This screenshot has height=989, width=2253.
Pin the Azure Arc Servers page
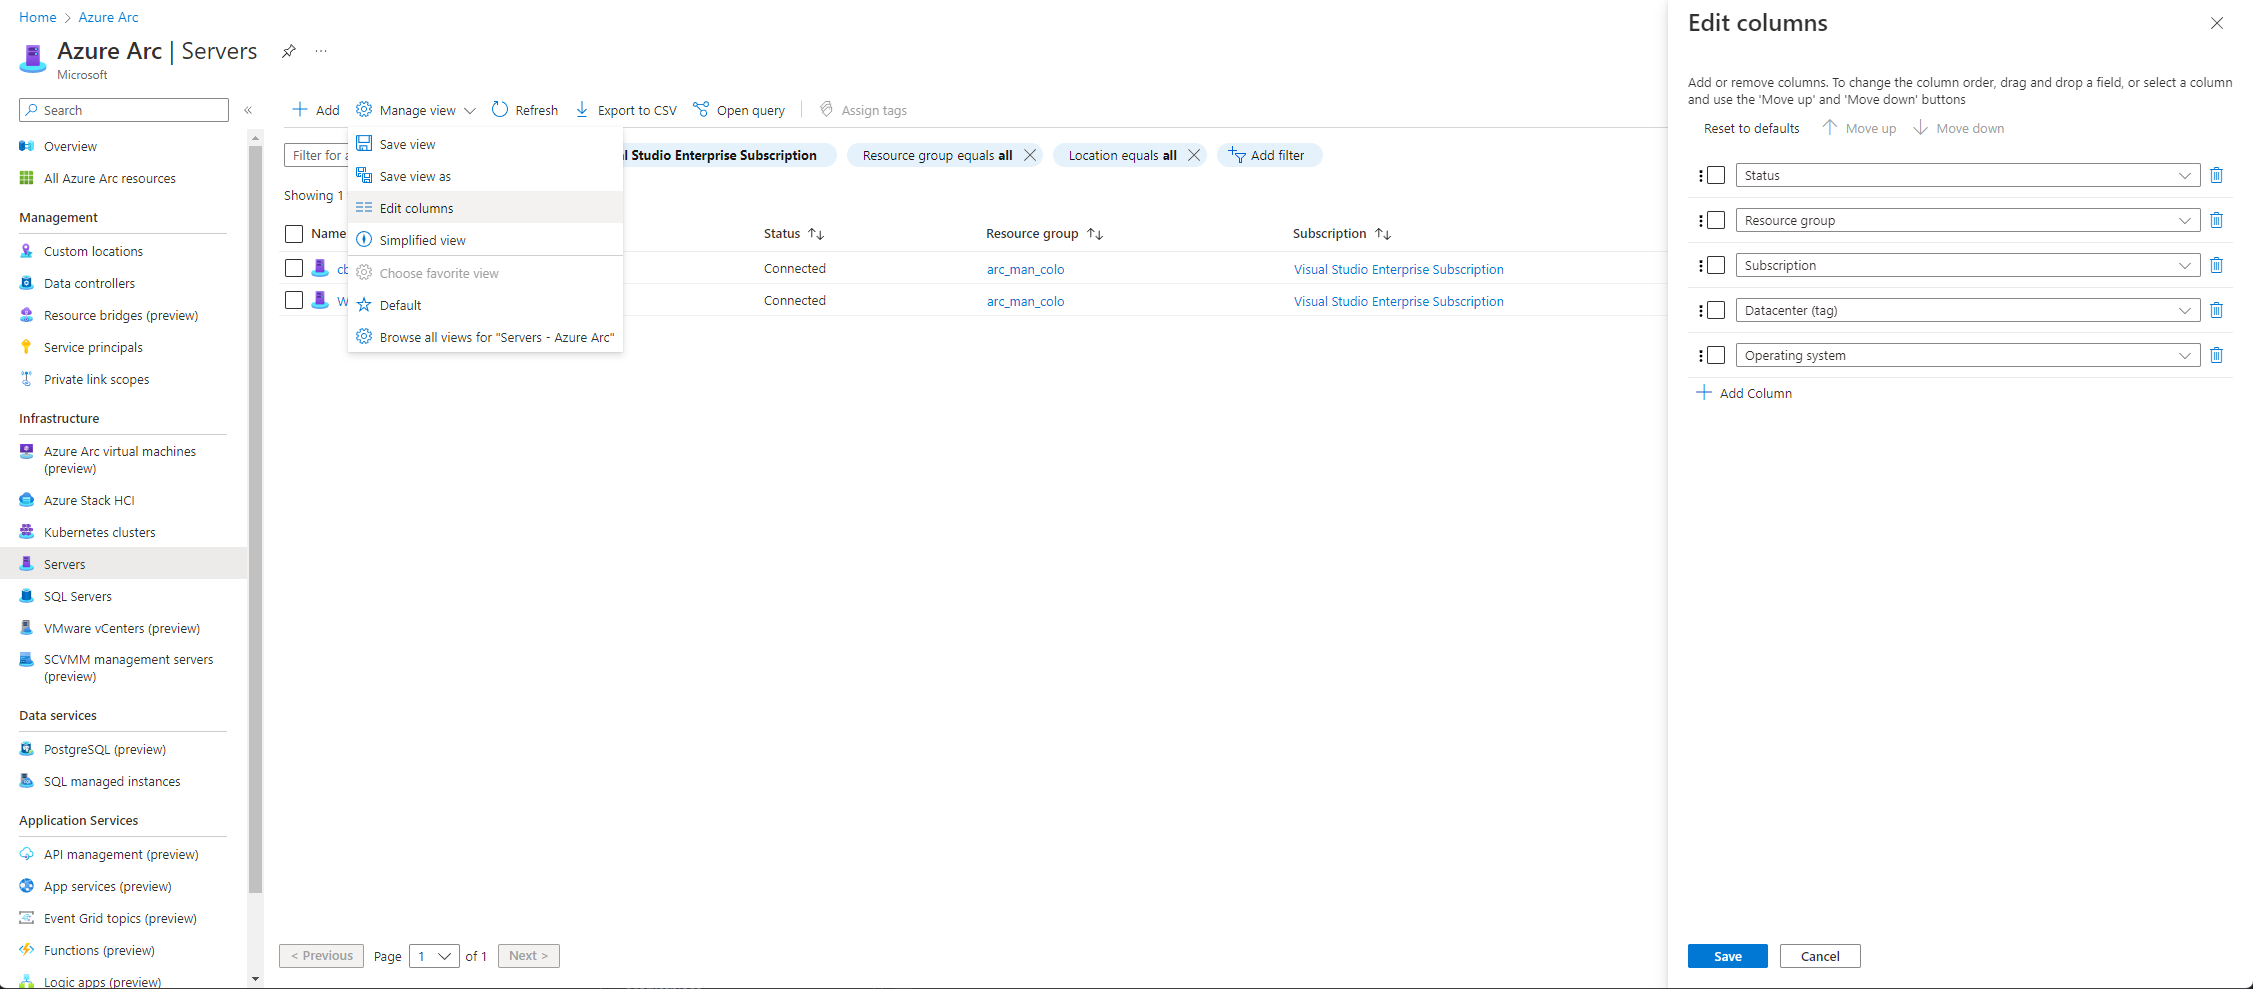[x=288, y=51]
